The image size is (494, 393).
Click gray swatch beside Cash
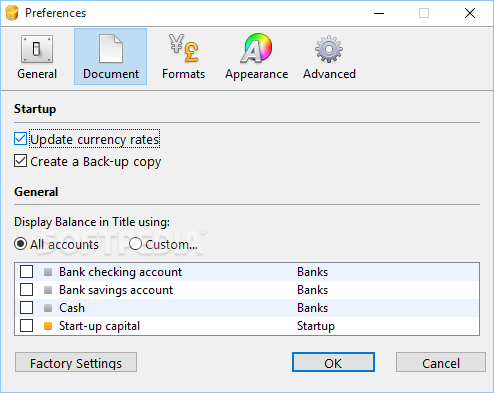pyautogui.click(x=48, y=308)
